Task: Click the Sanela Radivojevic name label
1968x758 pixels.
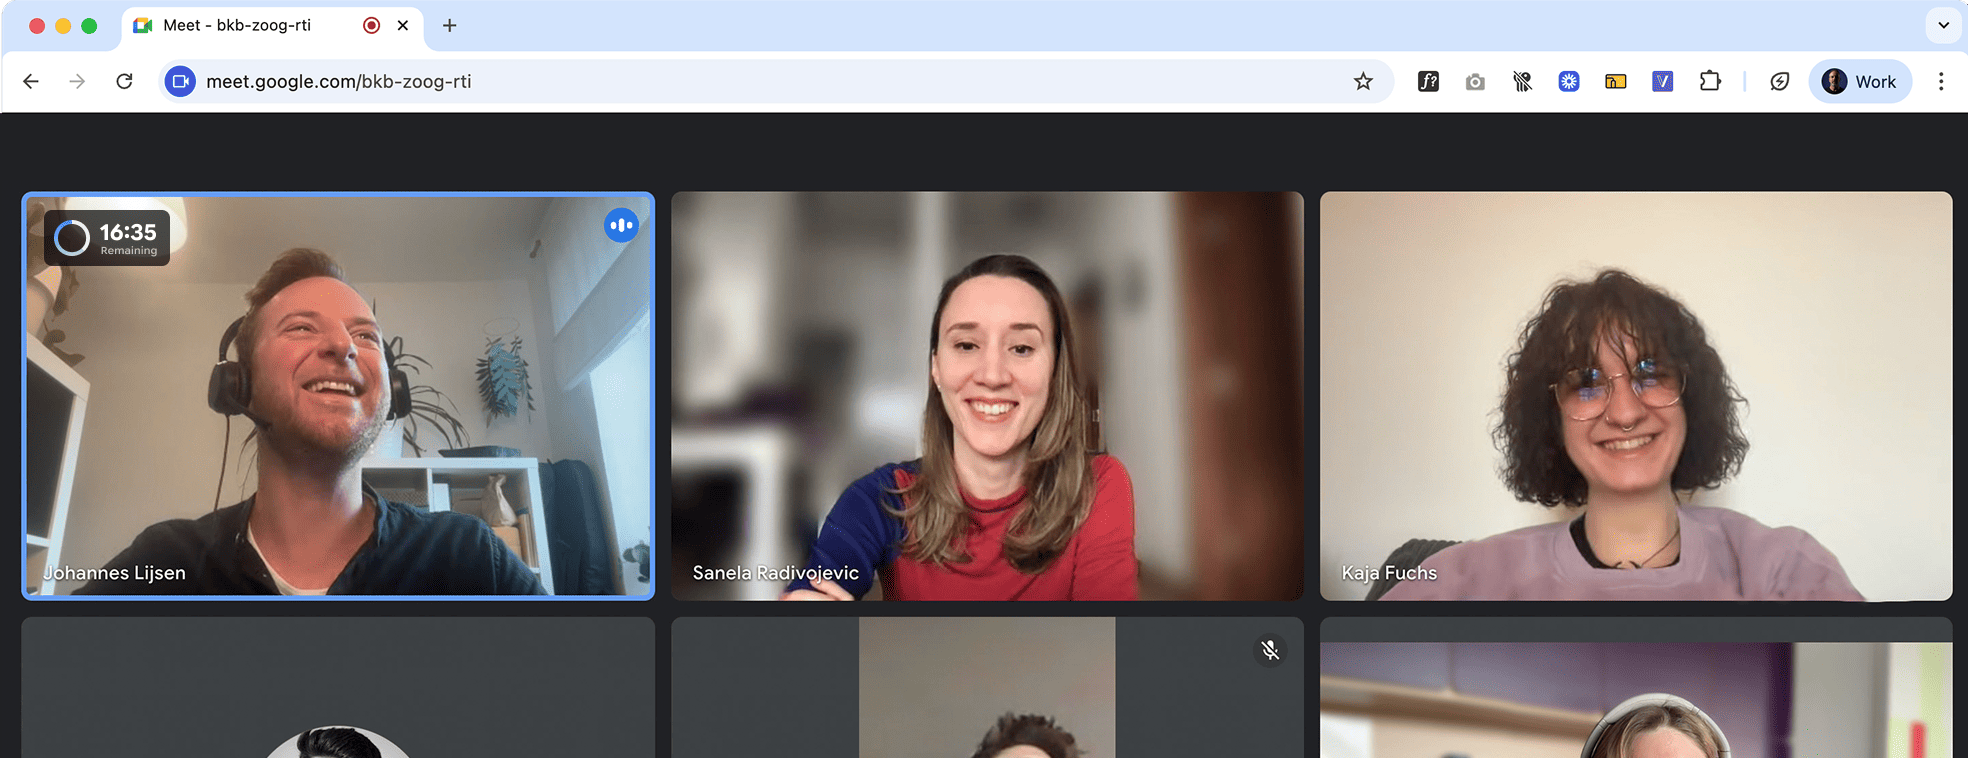Action: (776, 573)
